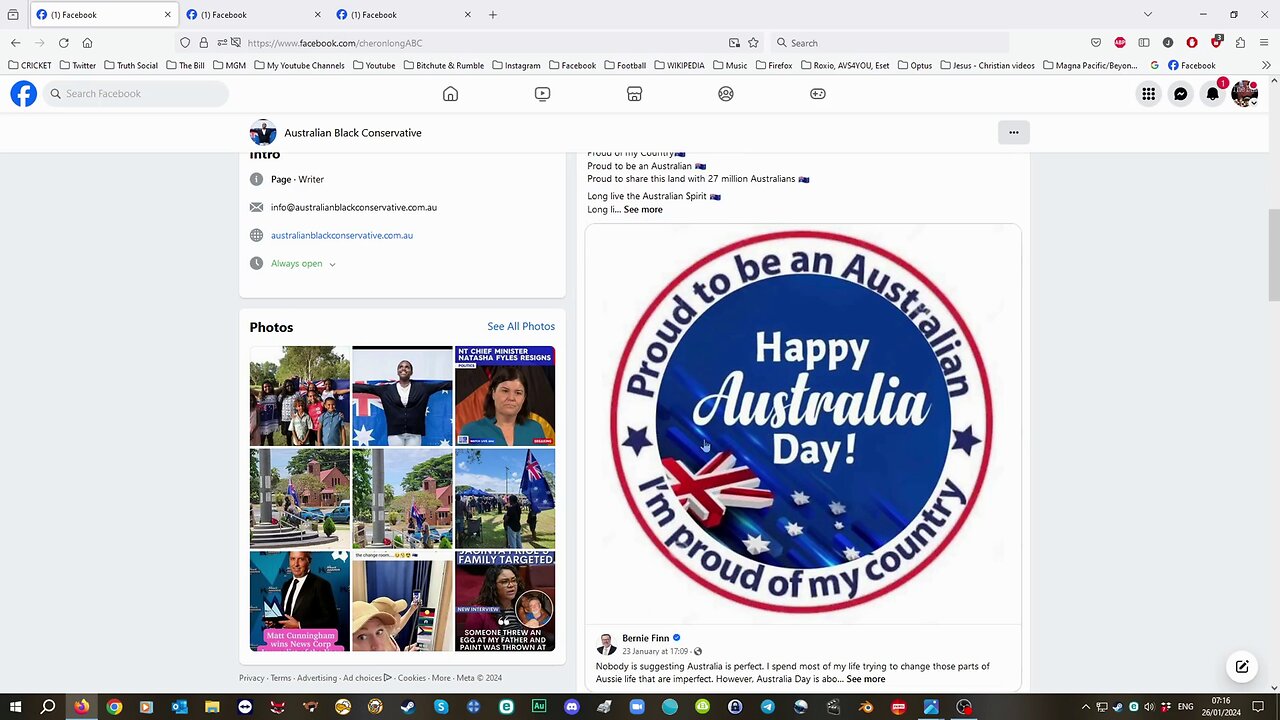
Task: Click page scrollbar thumb
Action: [x=1273, y=254]
